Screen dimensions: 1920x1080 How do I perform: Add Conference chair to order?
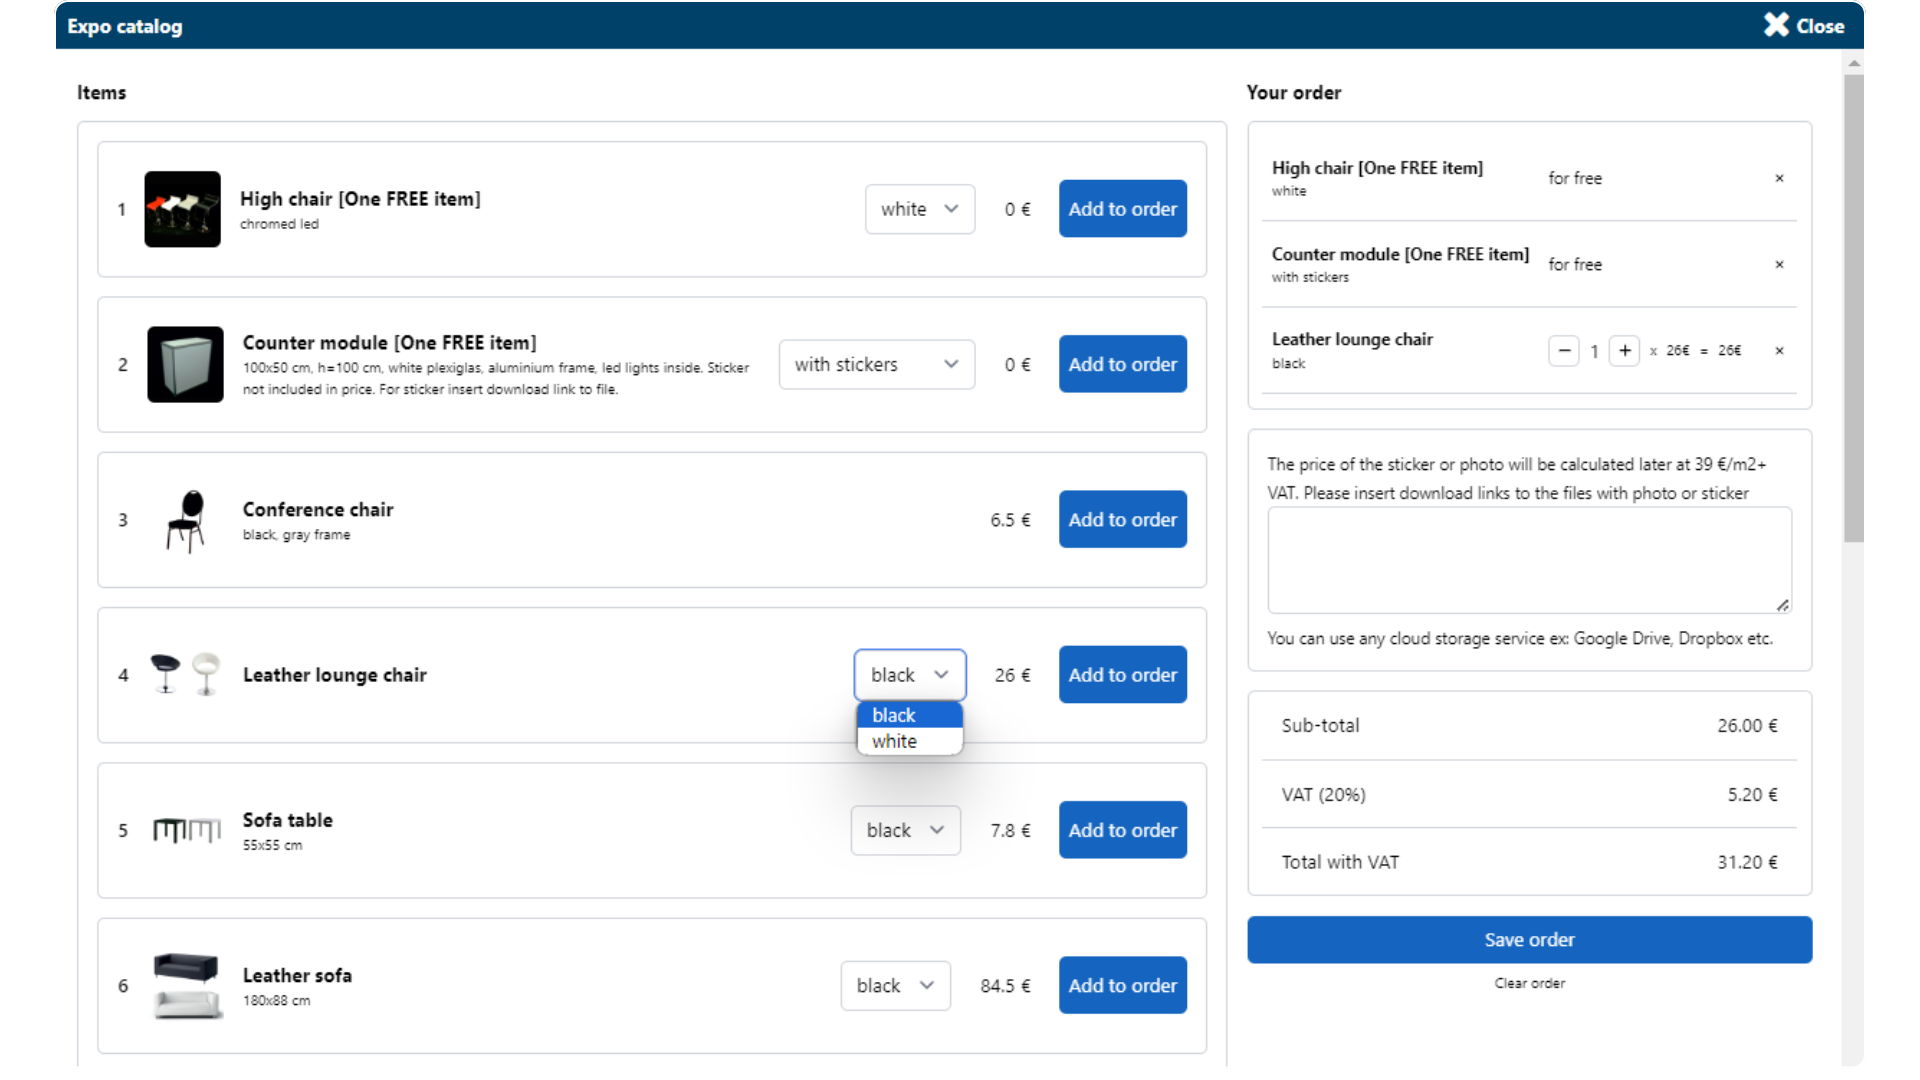pos(1122,520)
